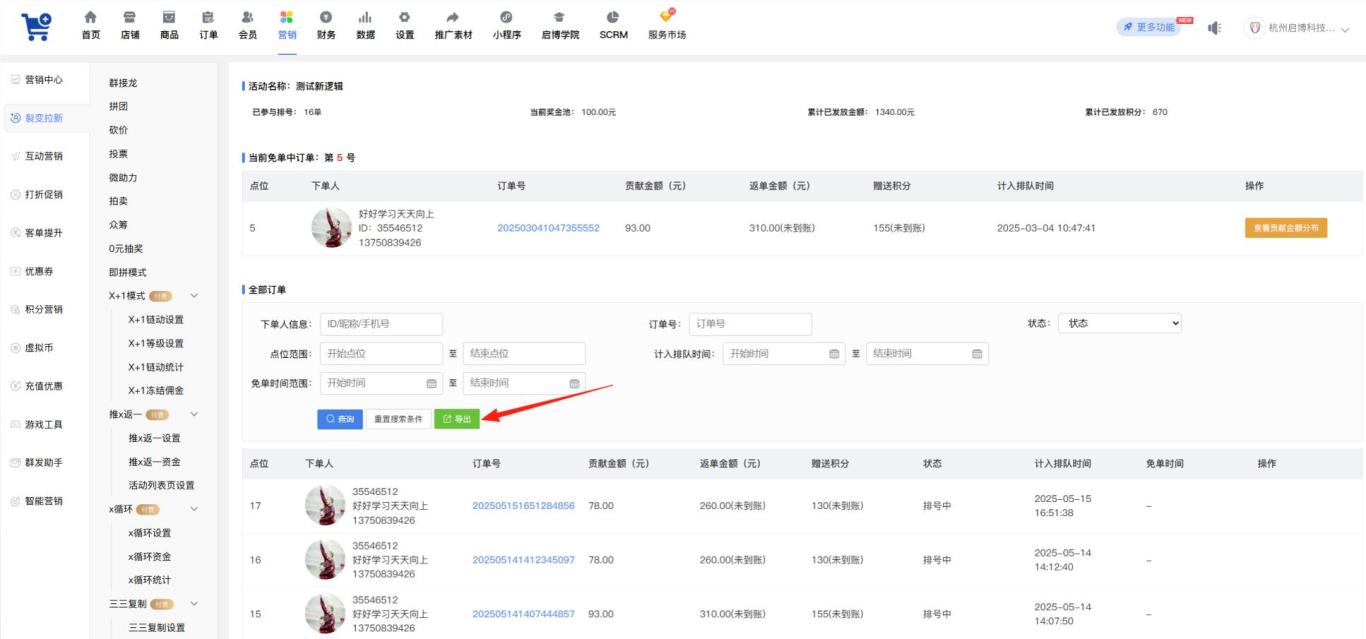Open order link 202503041047355552
1366x639 pixels.
(x=548, y=228)
